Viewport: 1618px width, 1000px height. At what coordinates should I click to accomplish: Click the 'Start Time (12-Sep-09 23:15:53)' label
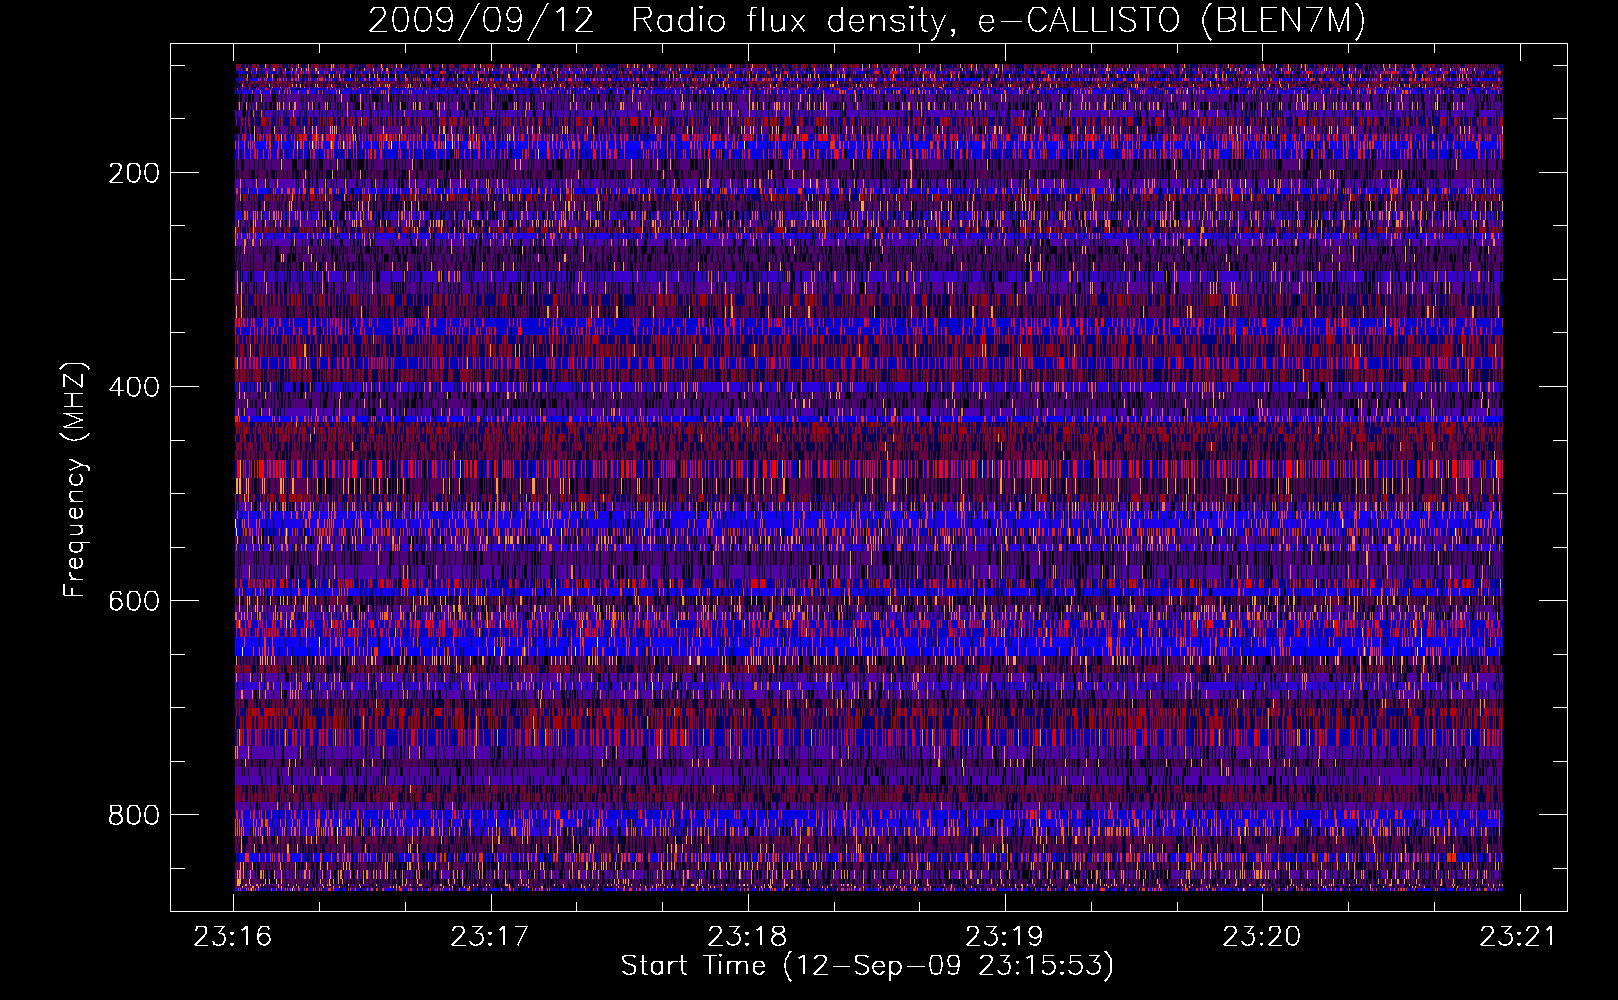(x=867, y=966)
